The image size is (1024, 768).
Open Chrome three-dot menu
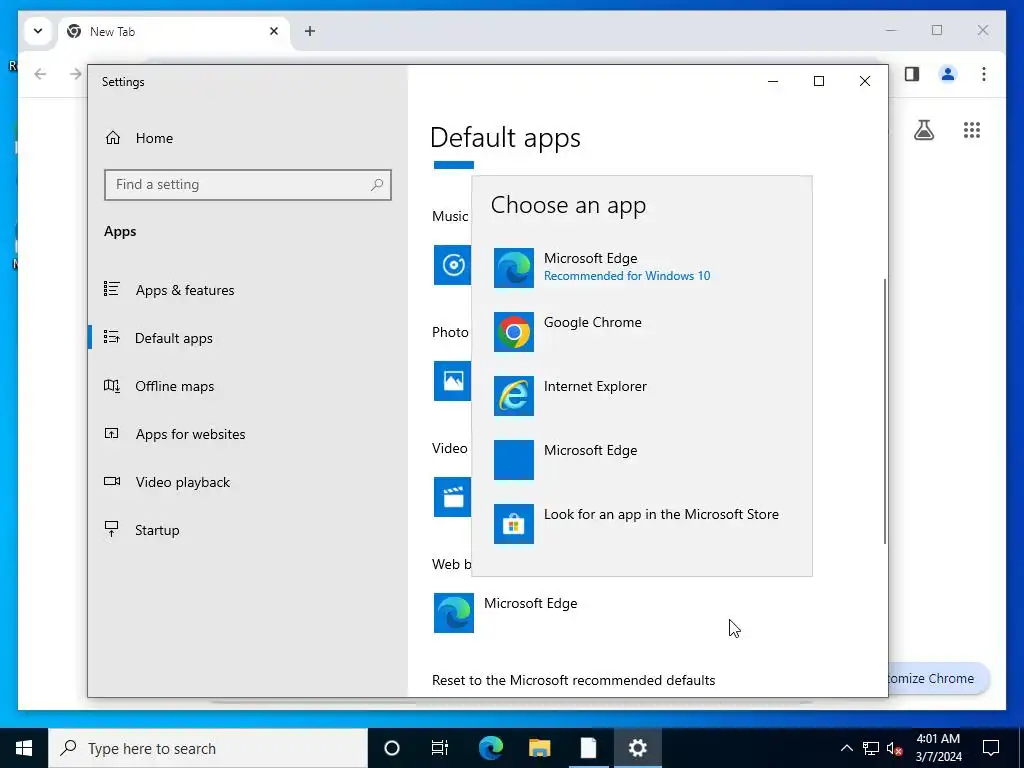pyautogui.click(x=984, y=74)
